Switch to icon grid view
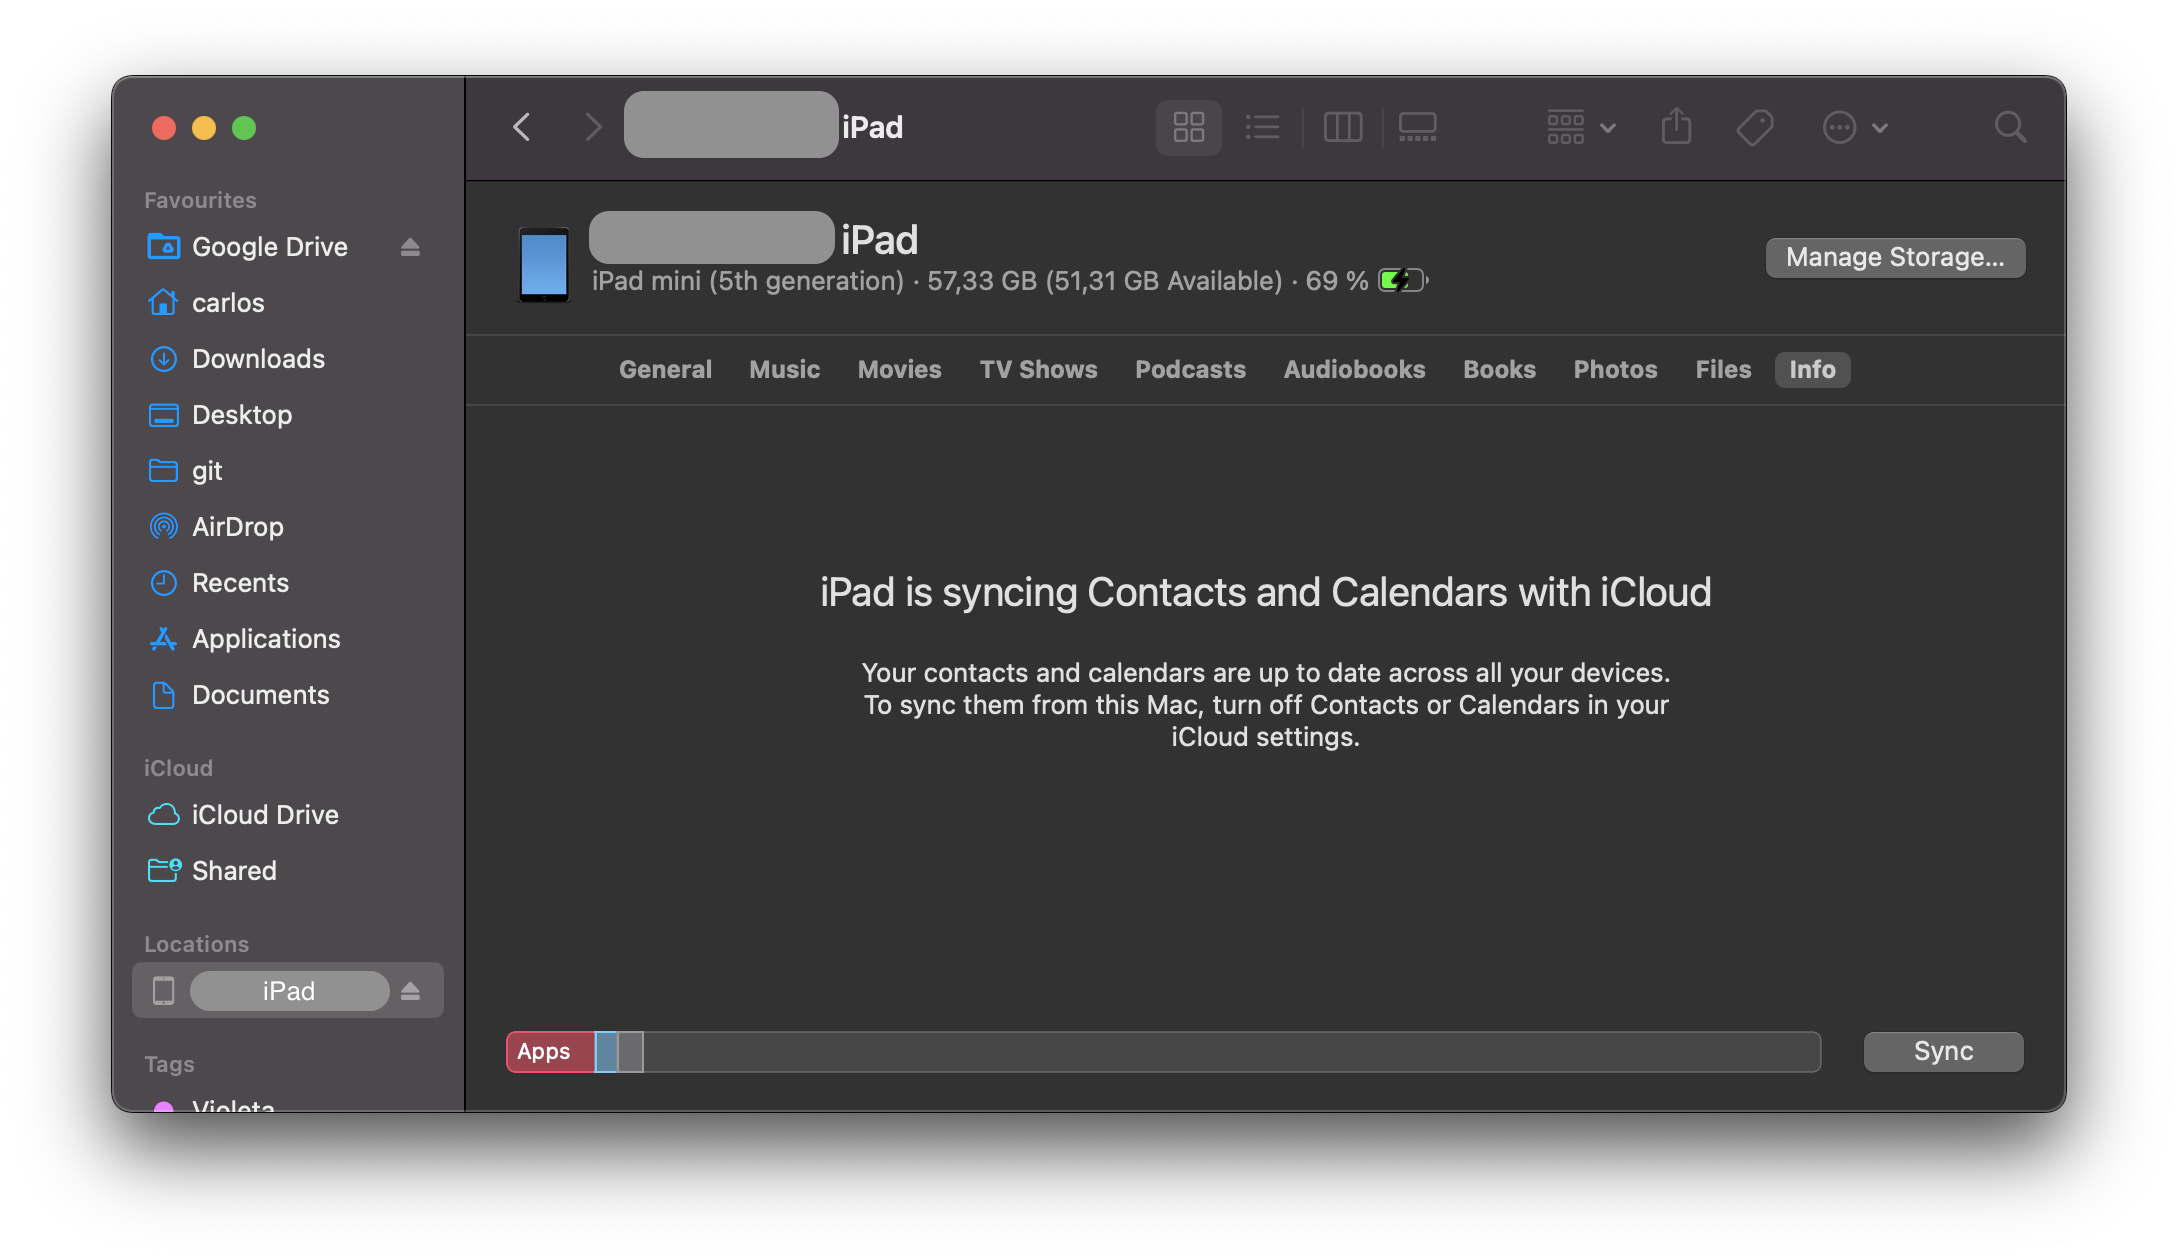Screen dimensions: 2178x1260 coord(1188,127)
